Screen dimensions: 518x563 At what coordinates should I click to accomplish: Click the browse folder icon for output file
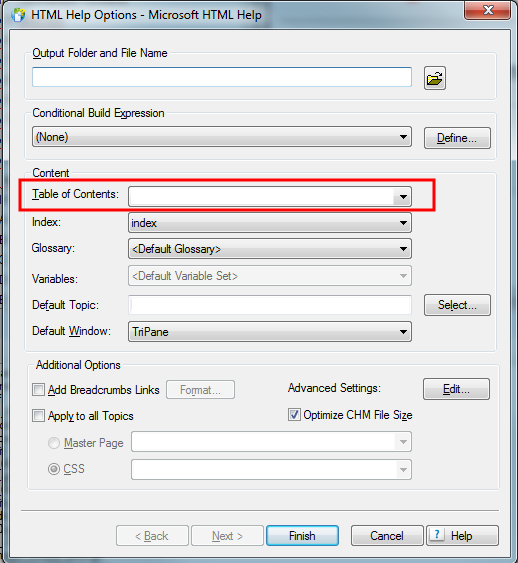point(435,78)
